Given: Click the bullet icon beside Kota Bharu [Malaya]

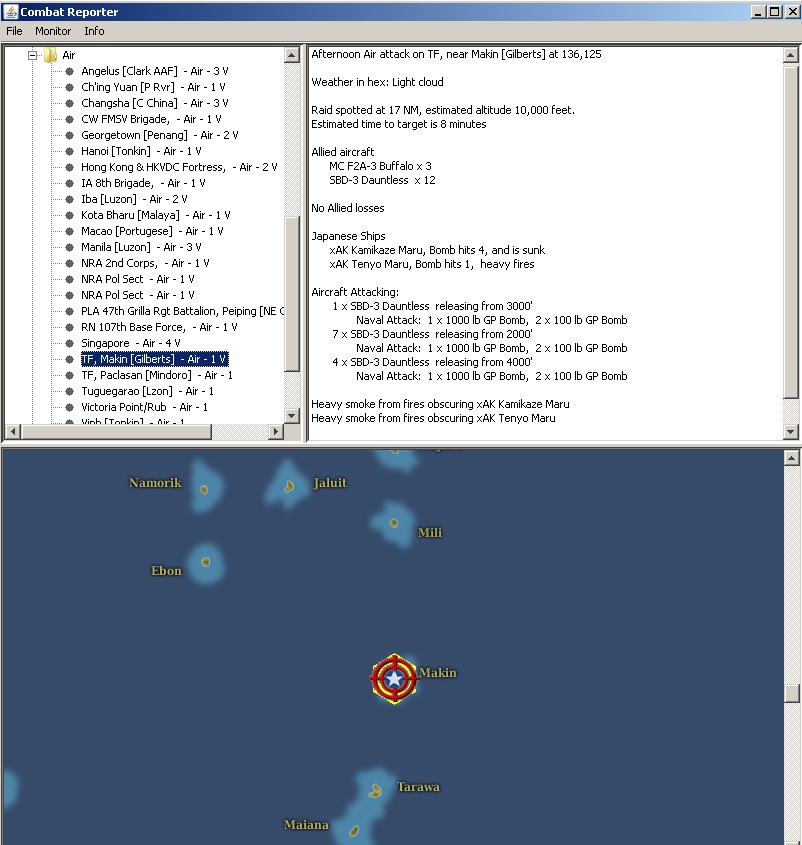Looking at the screenshot, I should coord(69,215).
